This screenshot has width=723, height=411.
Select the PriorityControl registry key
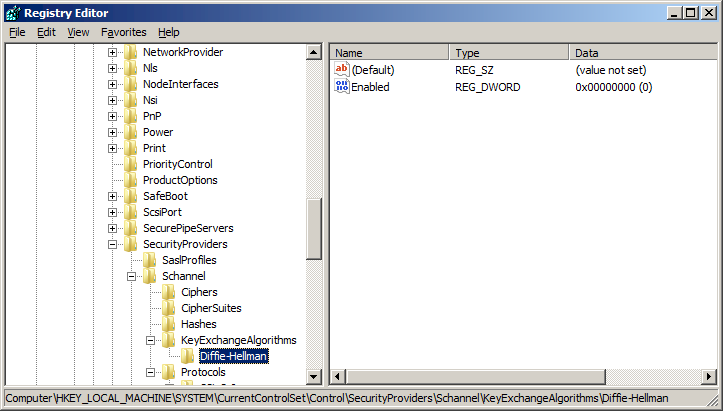tap(178, 164)
